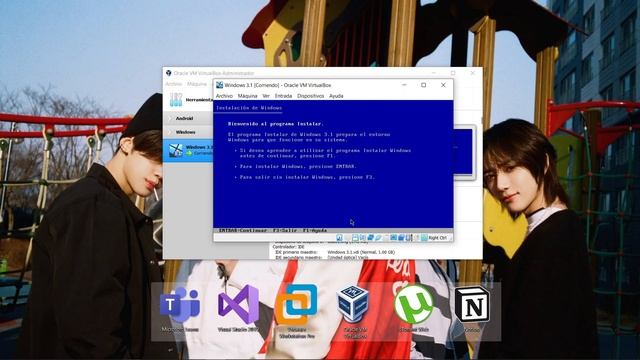Screen dimensions: 640x360
Task: Maximize the Windows 3.1 VM window
Action: point(424,85)
